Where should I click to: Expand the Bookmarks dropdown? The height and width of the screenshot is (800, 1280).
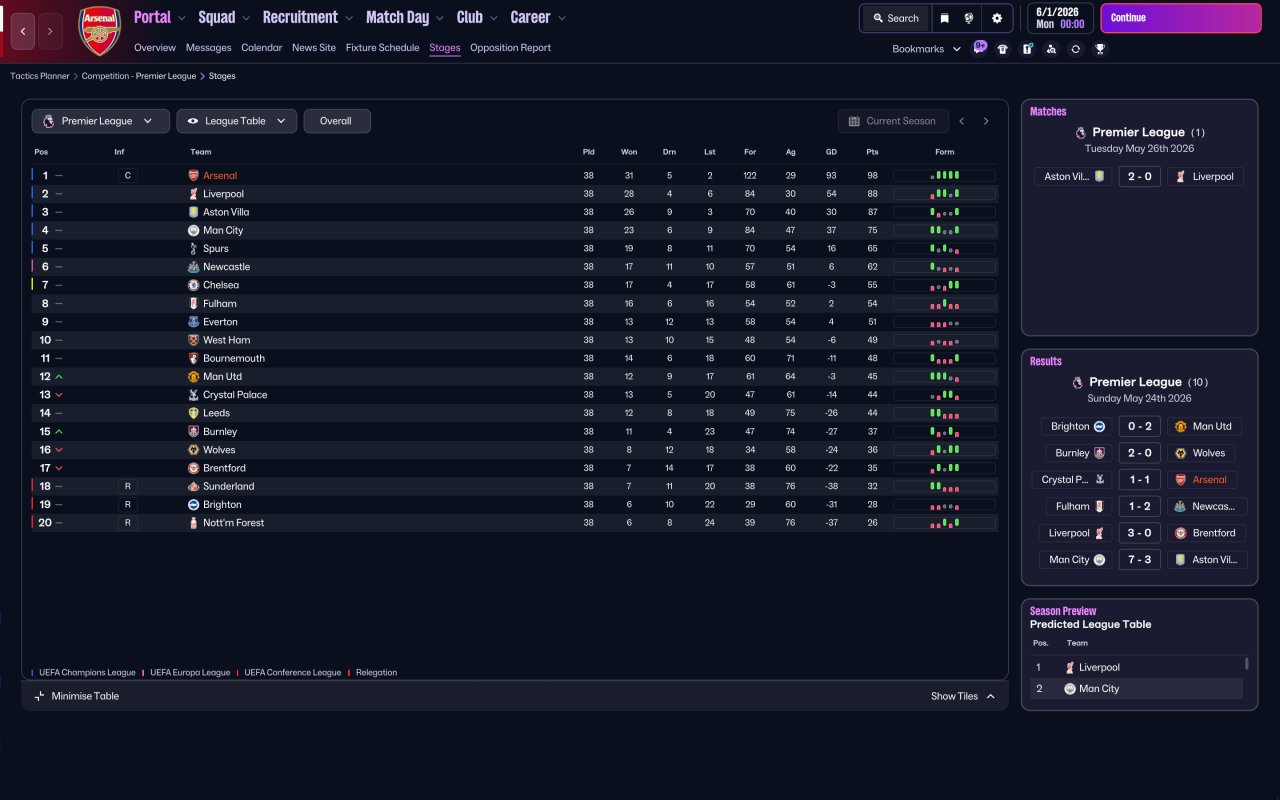click(927, 49)
